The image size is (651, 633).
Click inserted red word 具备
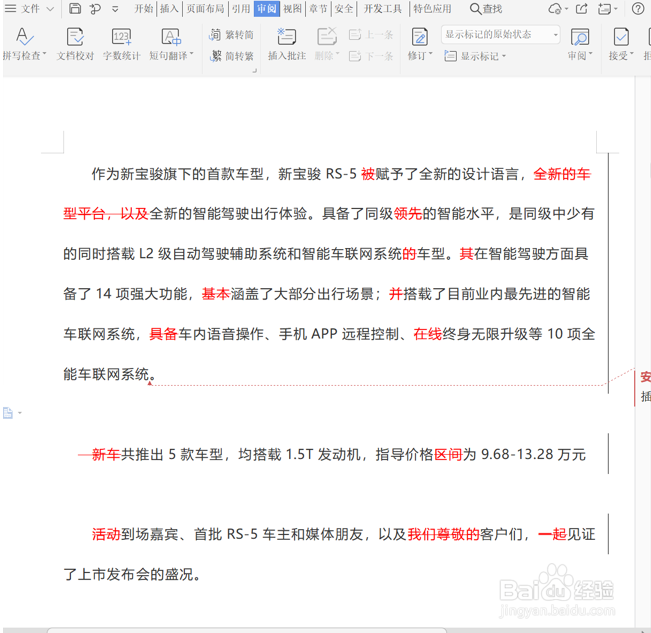[164, 334]
